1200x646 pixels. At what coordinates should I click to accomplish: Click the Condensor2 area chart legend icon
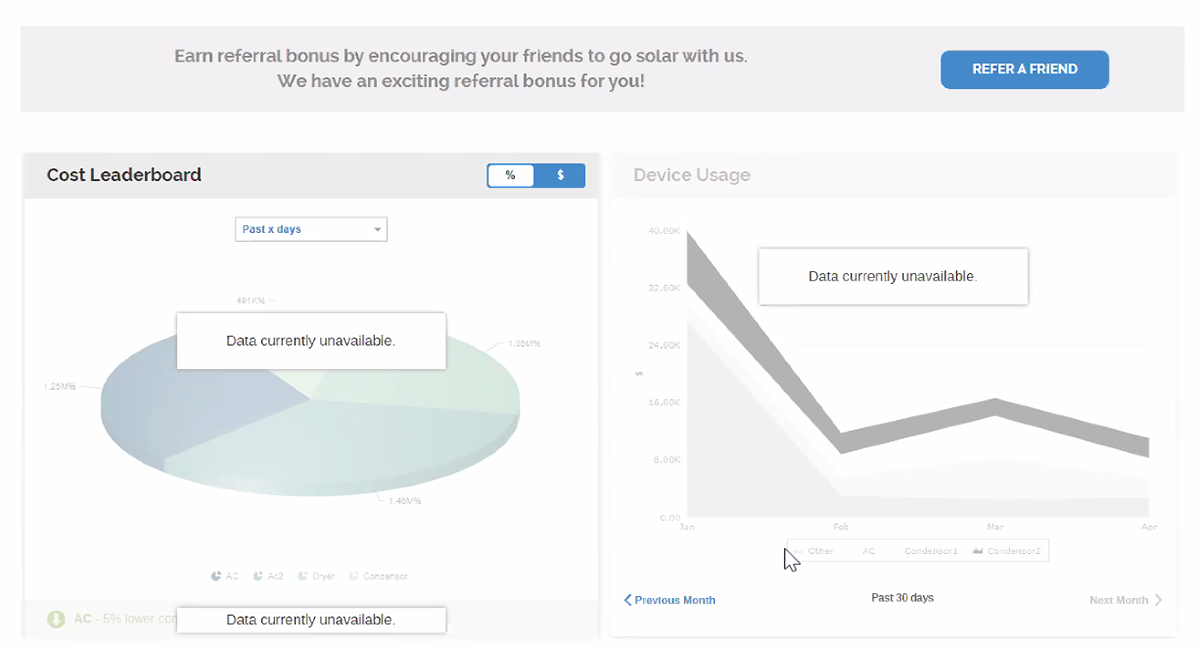[x=978, y=551]
